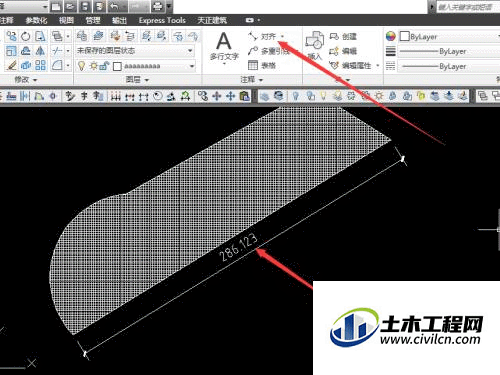Click the stacked layers icon at toolbar start

(265, 96)
